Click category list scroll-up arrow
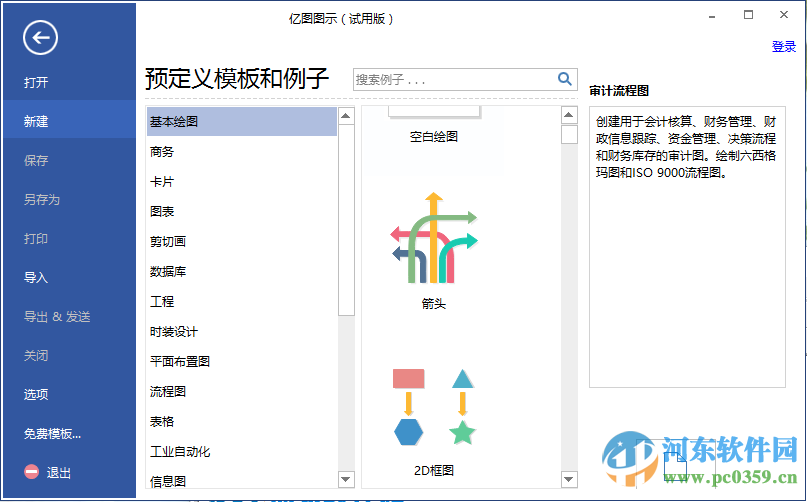This screenshot has height=502, width=807. (x=346, y=115)
